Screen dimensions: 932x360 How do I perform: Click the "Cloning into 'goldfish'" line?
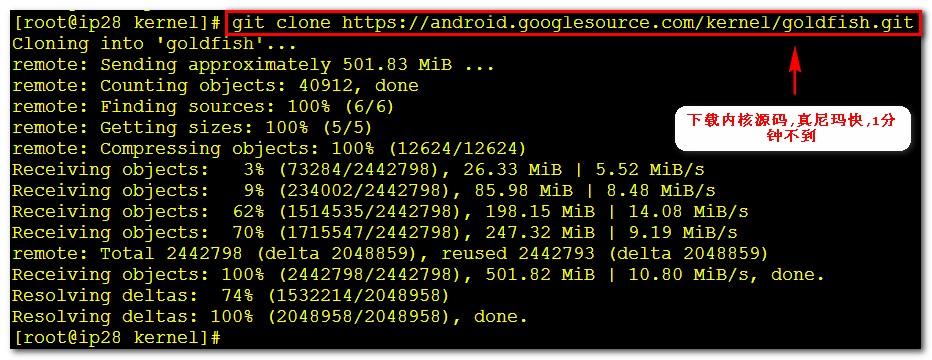pyautogui.click(x=154, y=44)
